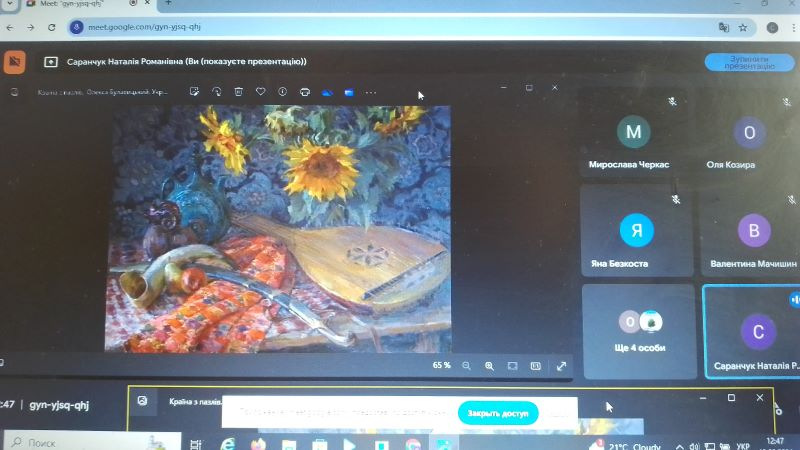Image resolution: width=800 pixels, height=450 pixels.
Task: Add the painting to favorites with heart
Action: 261,92
